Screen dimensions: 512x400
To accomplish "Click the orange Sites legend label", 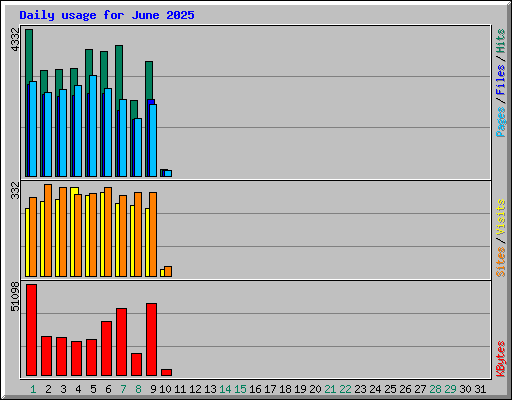I will coord(500,262).
